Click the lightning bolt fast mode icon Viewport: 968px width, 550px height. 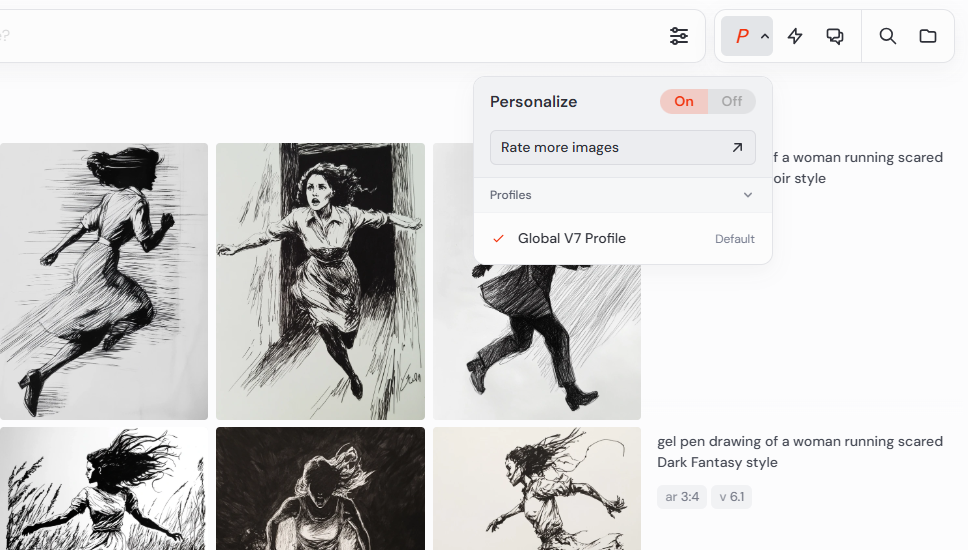click(795, 36)
